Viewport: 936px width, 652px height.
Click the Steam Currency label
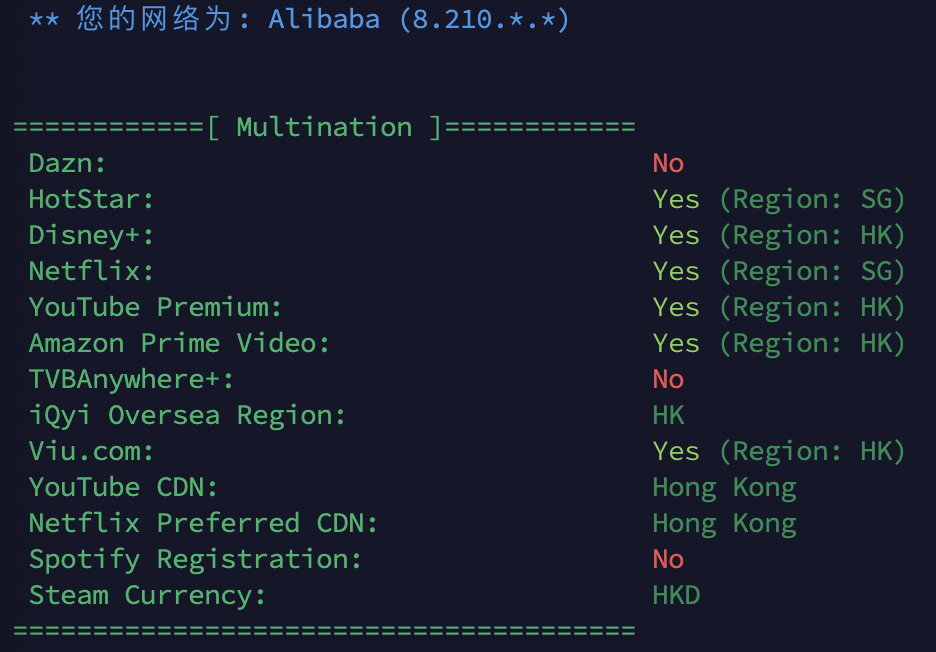pos(147,595)
